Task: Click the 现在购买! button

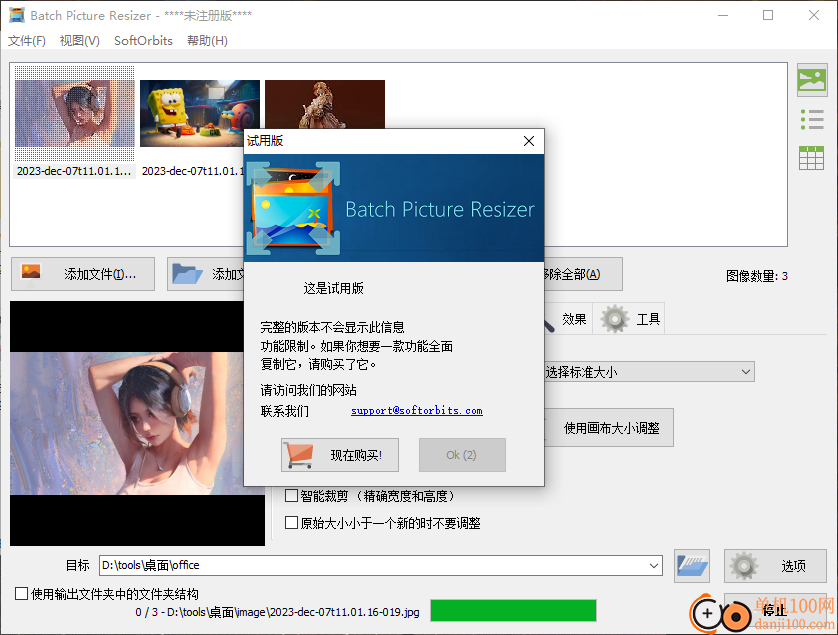Action: [x=340, y=455]
